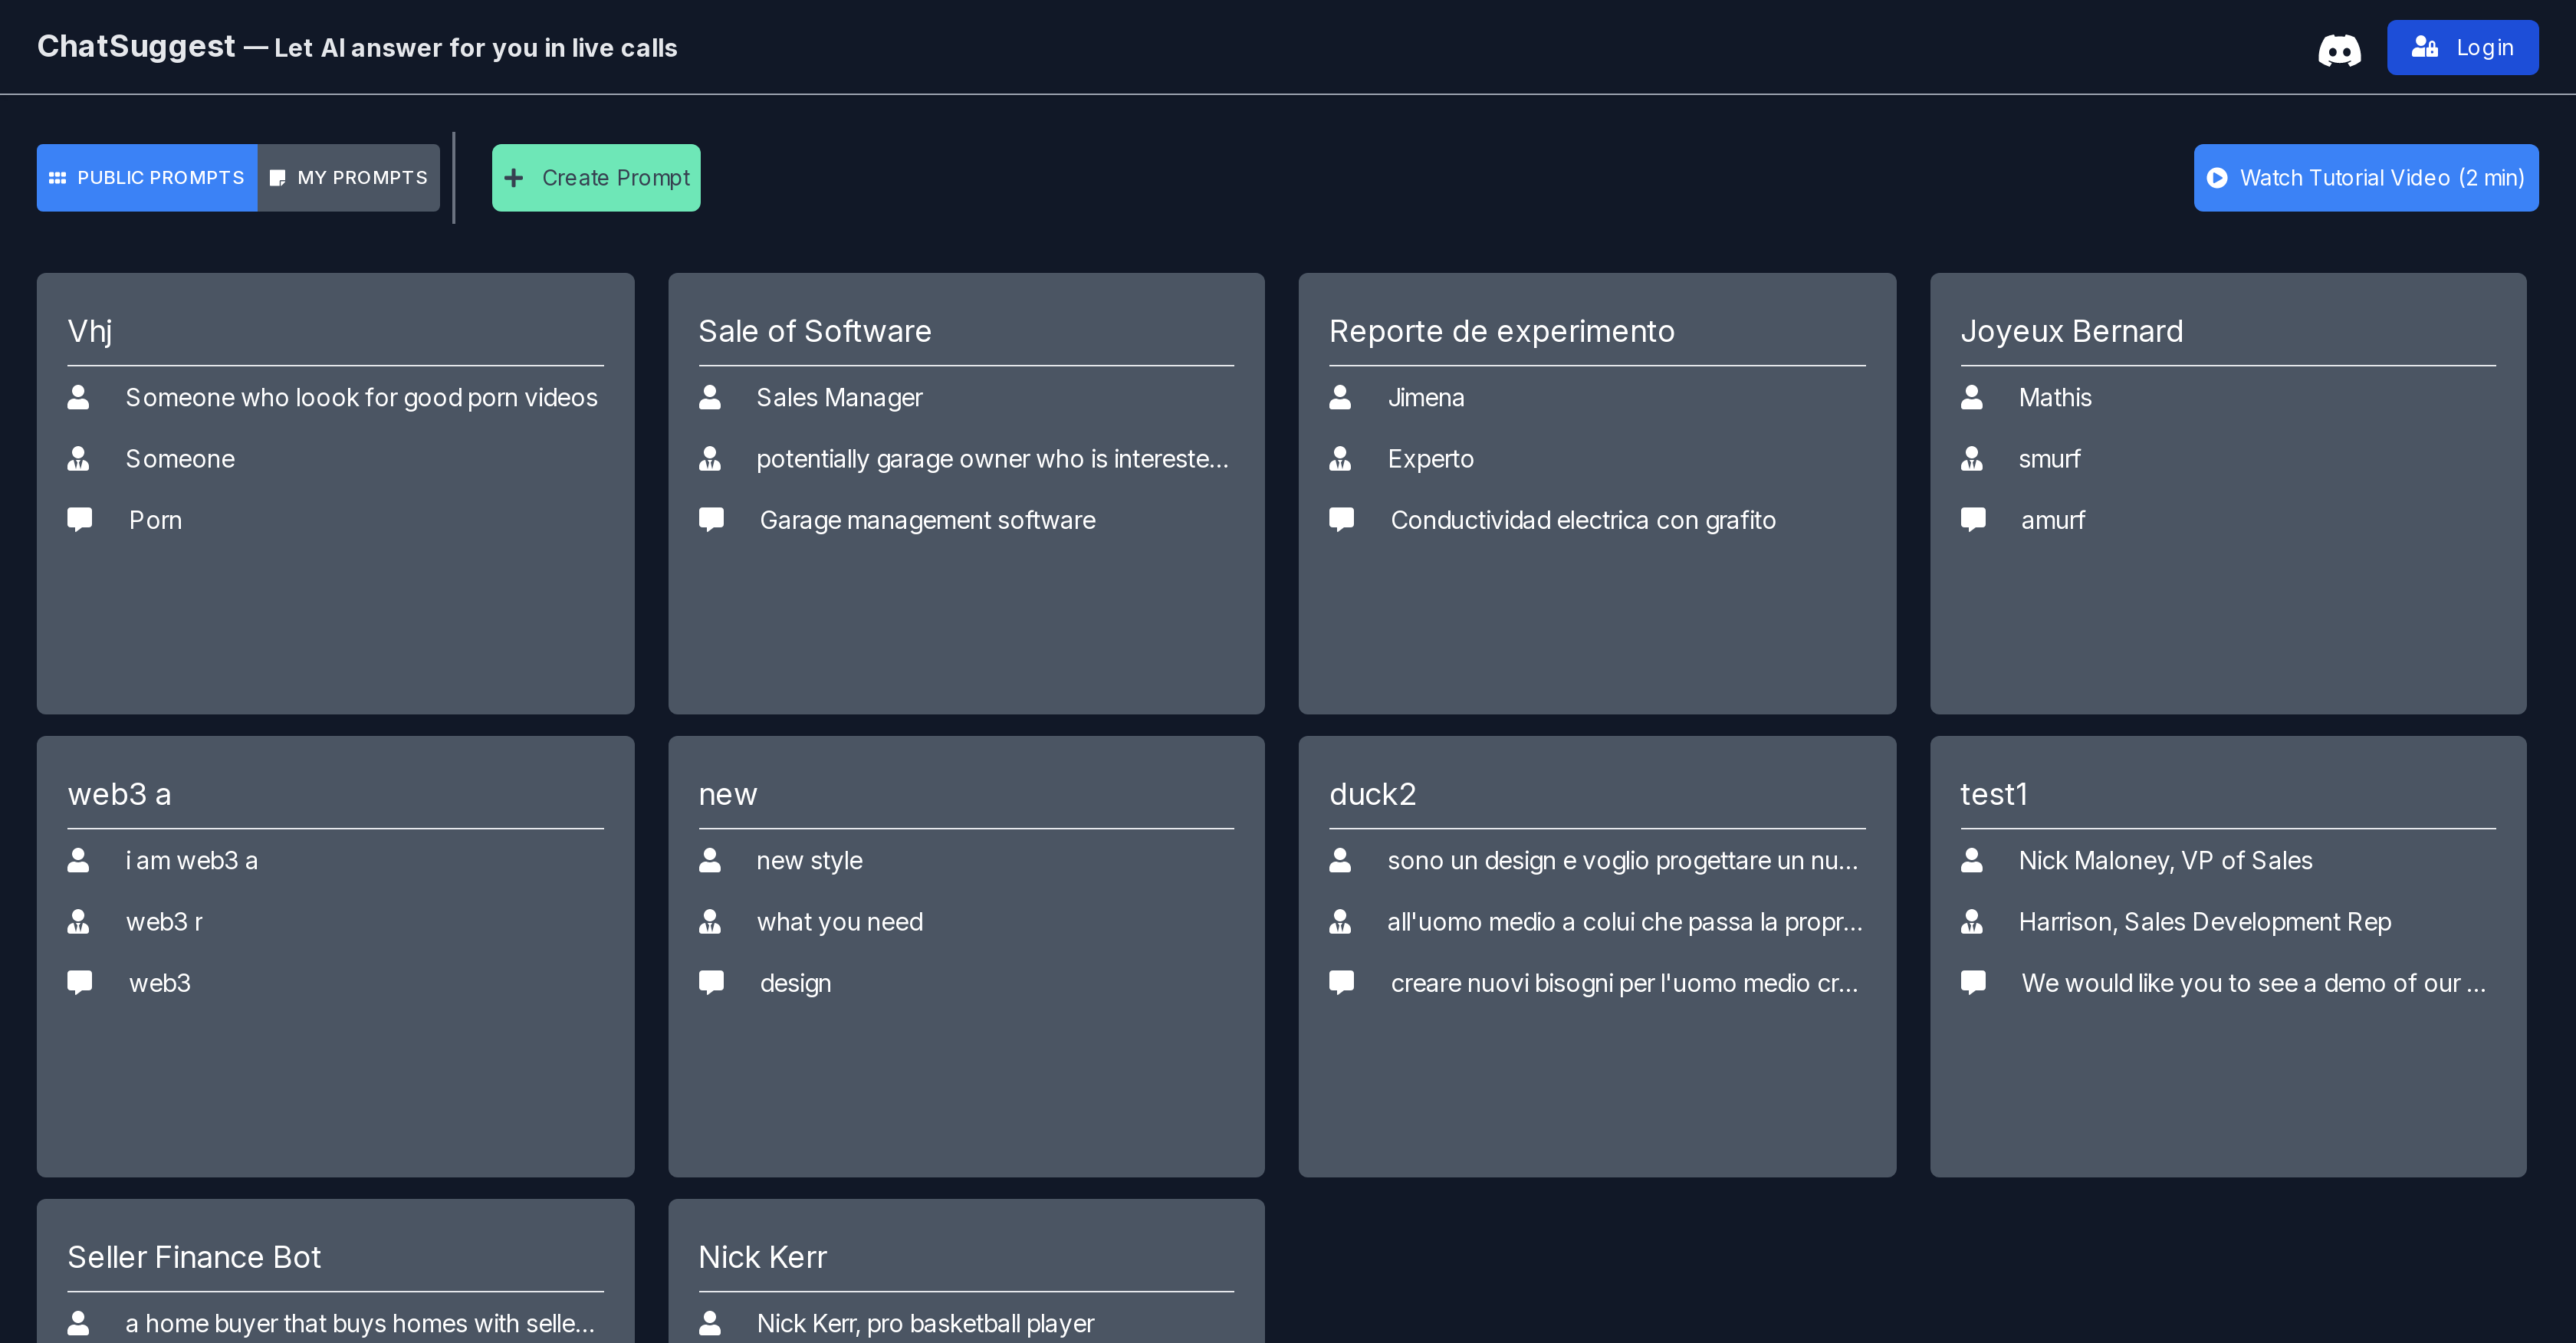Click the MY PROMPTS tab icon
This screenshot has height=1343, width=2576.
[x=278, y=177]
